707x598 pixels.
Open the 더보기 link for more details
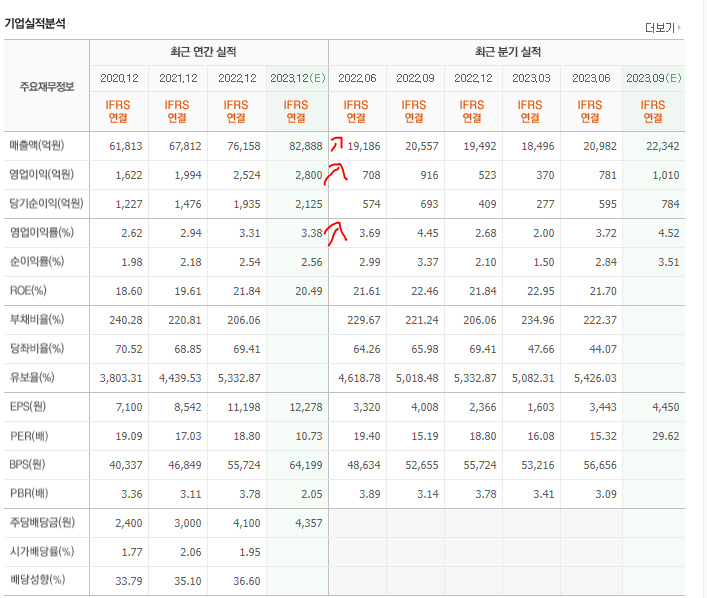[663, 28]
